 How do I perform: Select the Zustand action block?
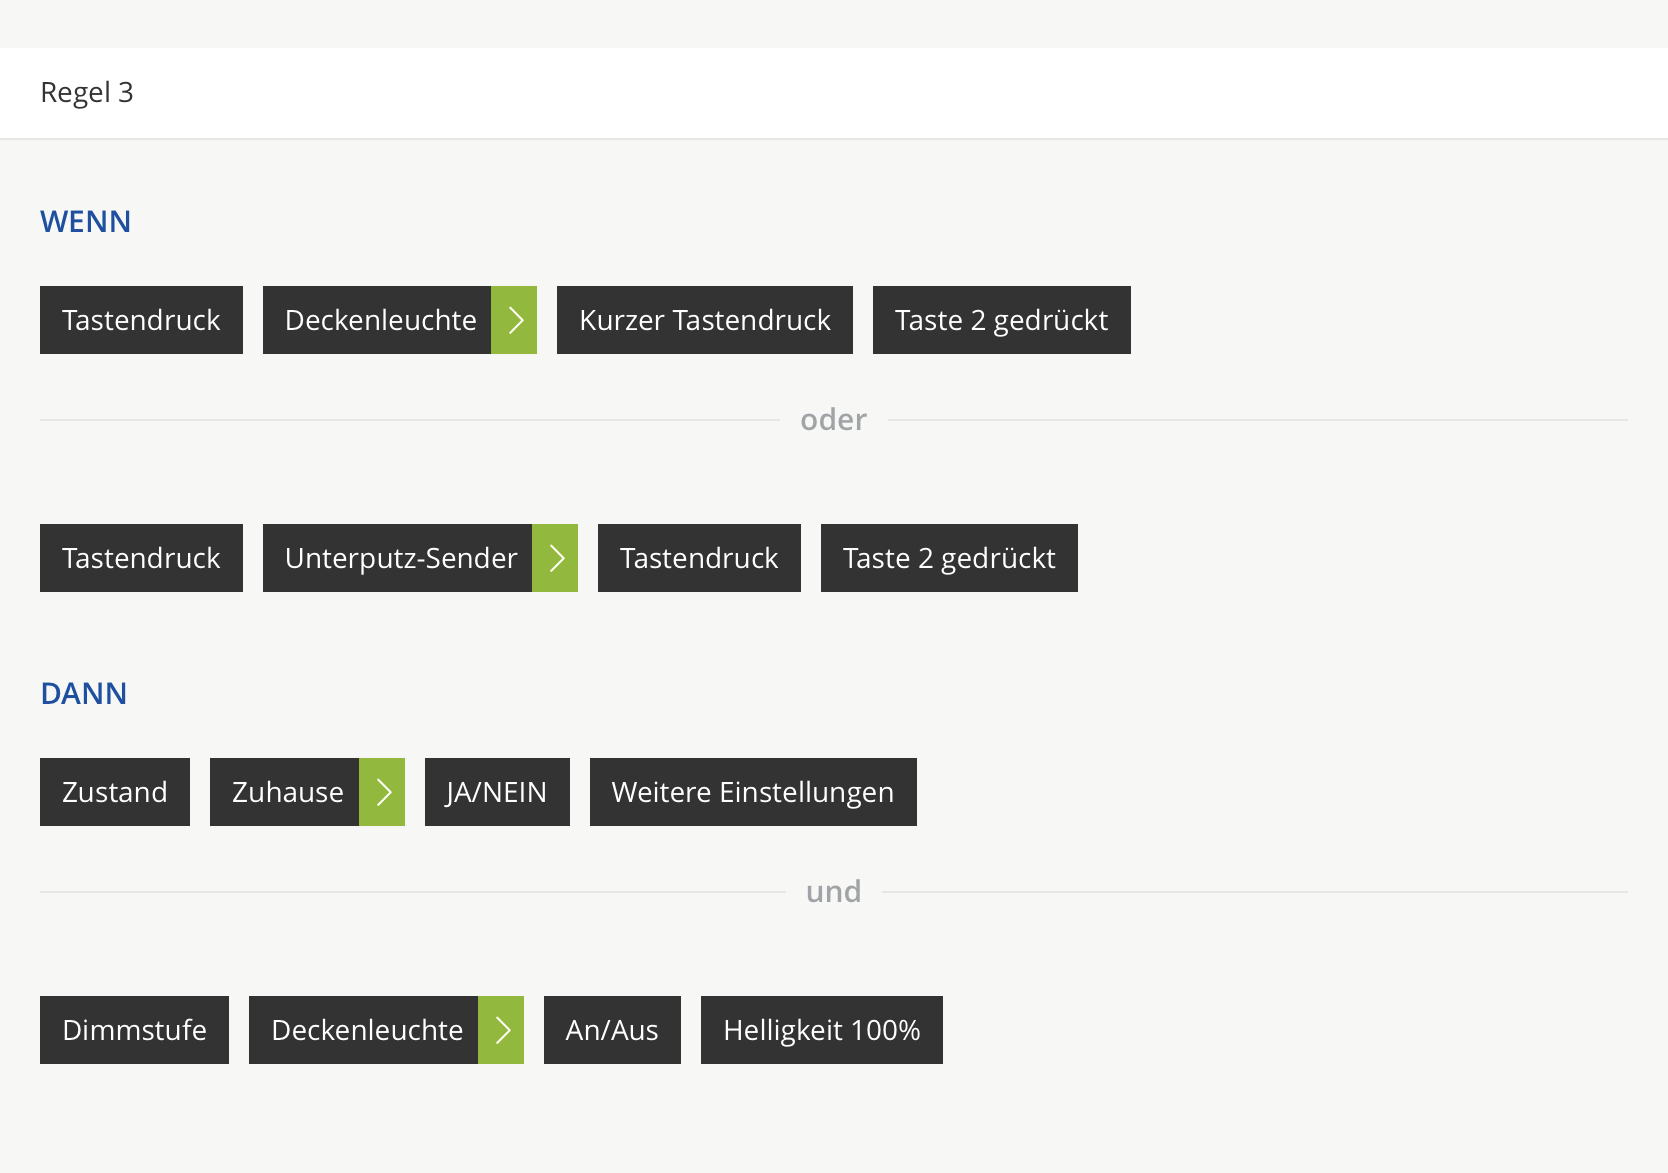(x=115, y=792)
